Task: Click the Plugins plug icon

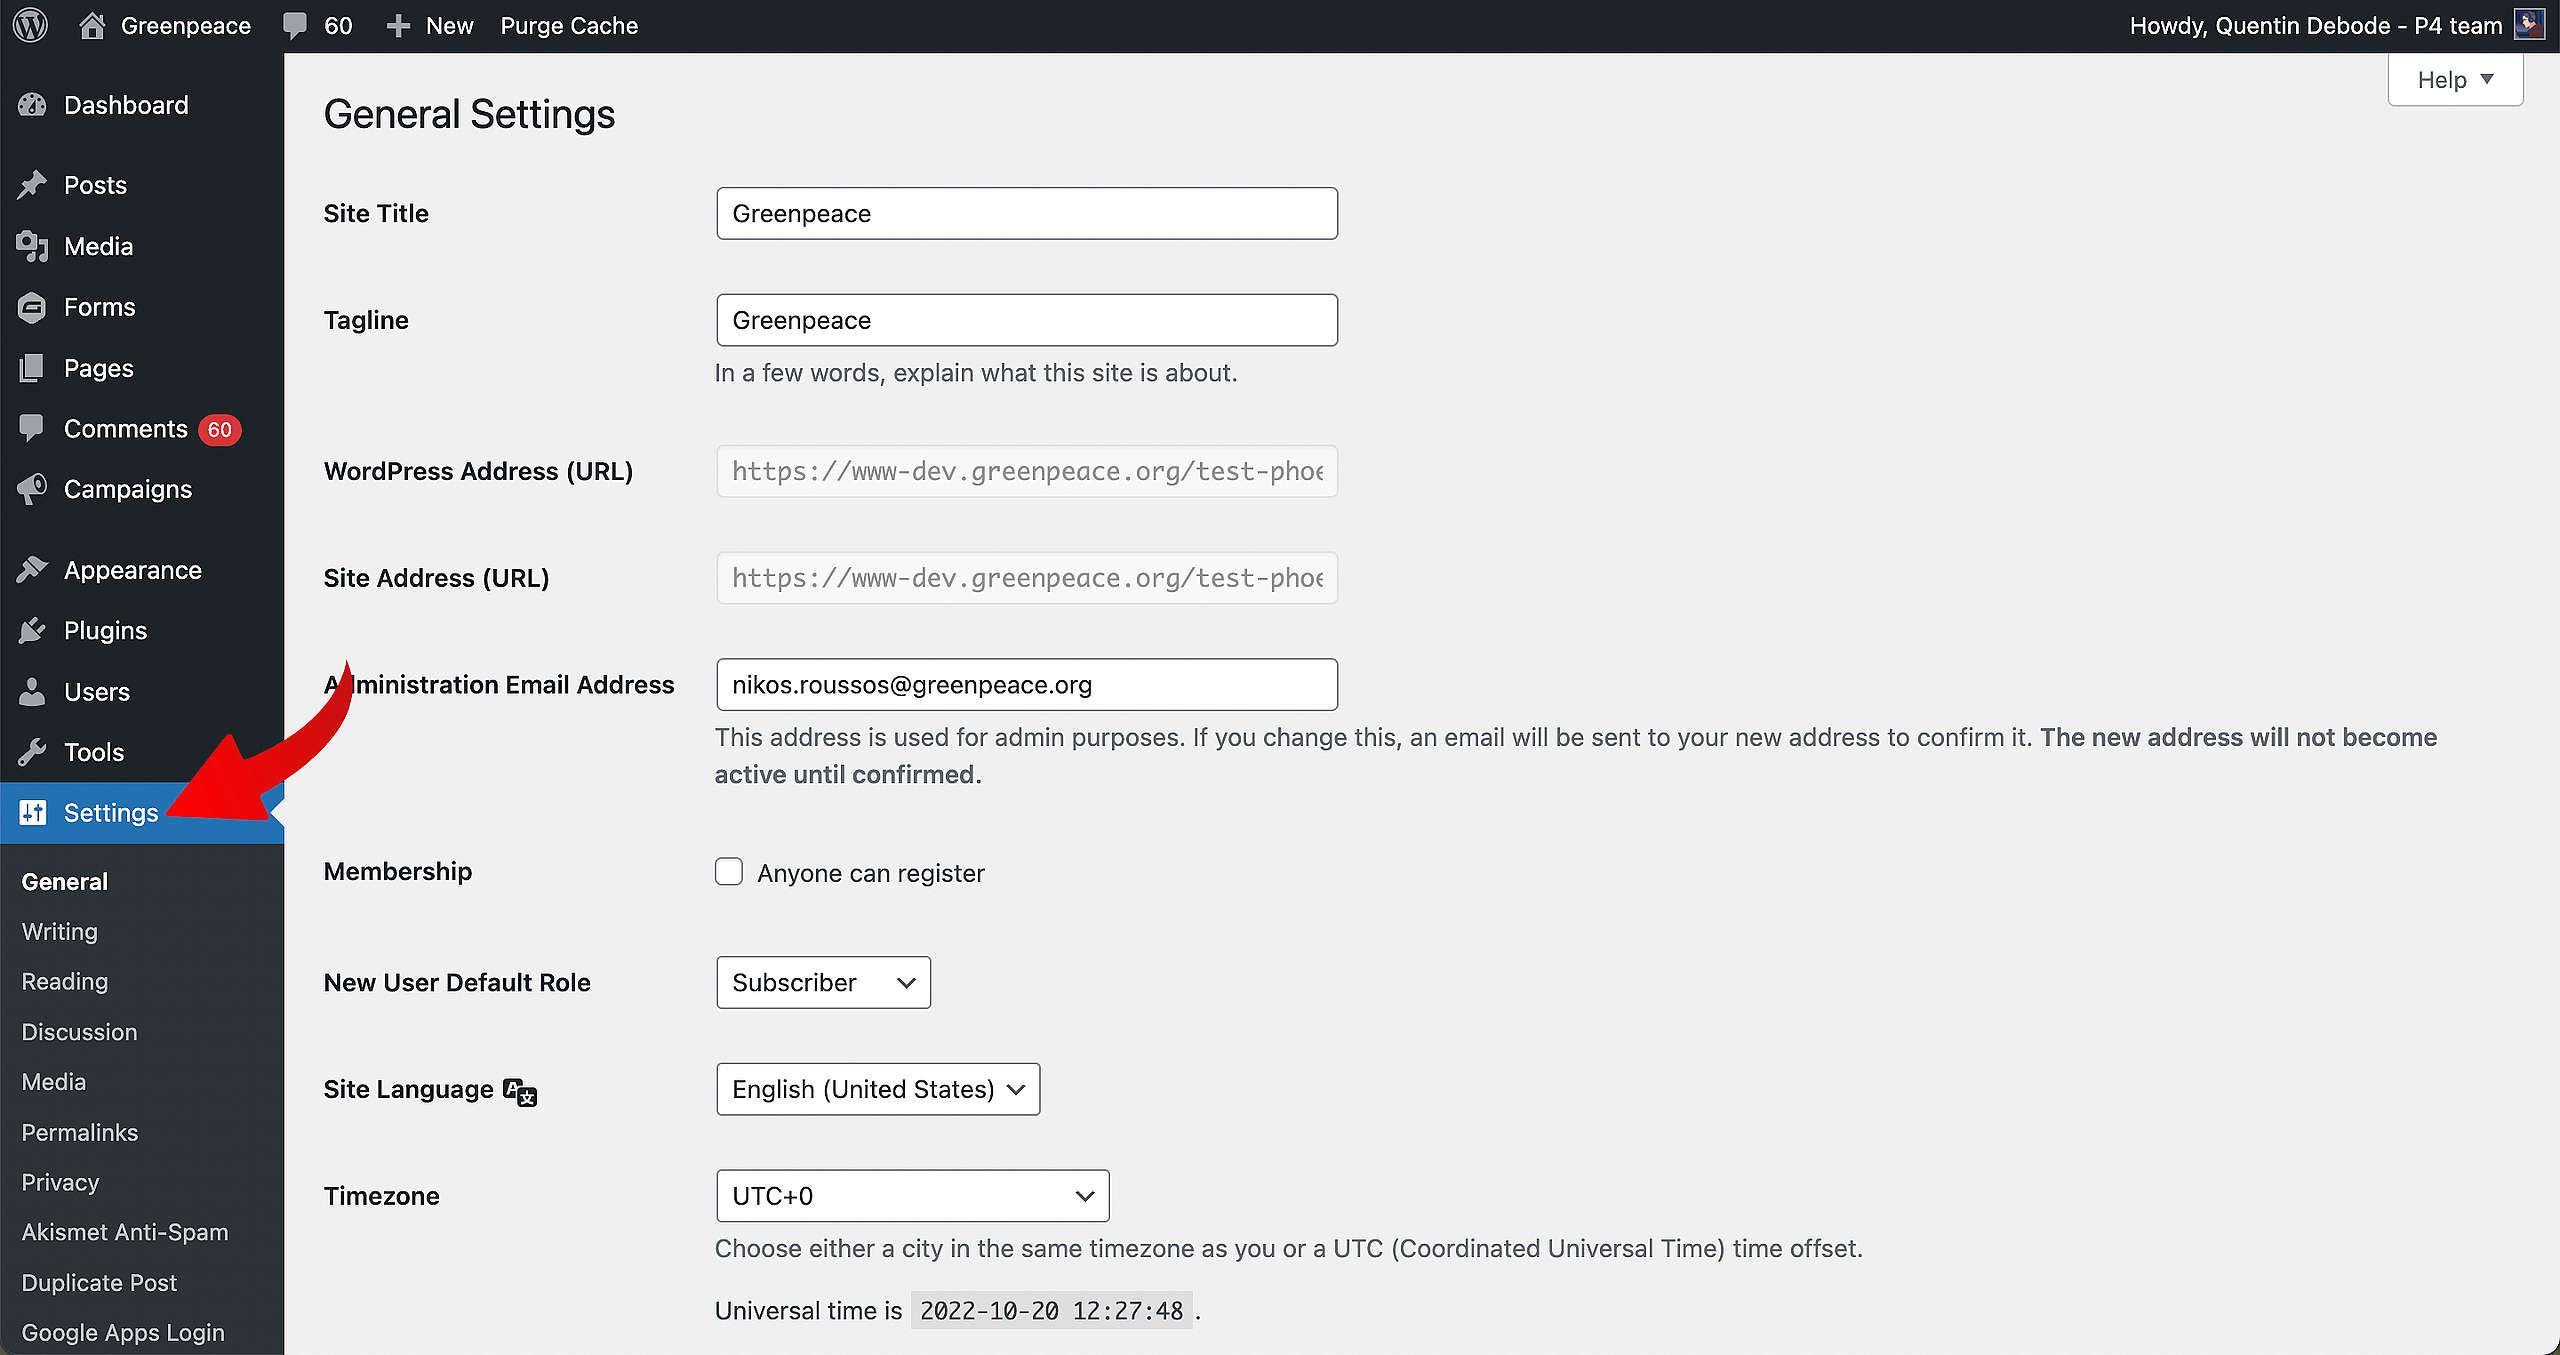Action: click(32, 631)
